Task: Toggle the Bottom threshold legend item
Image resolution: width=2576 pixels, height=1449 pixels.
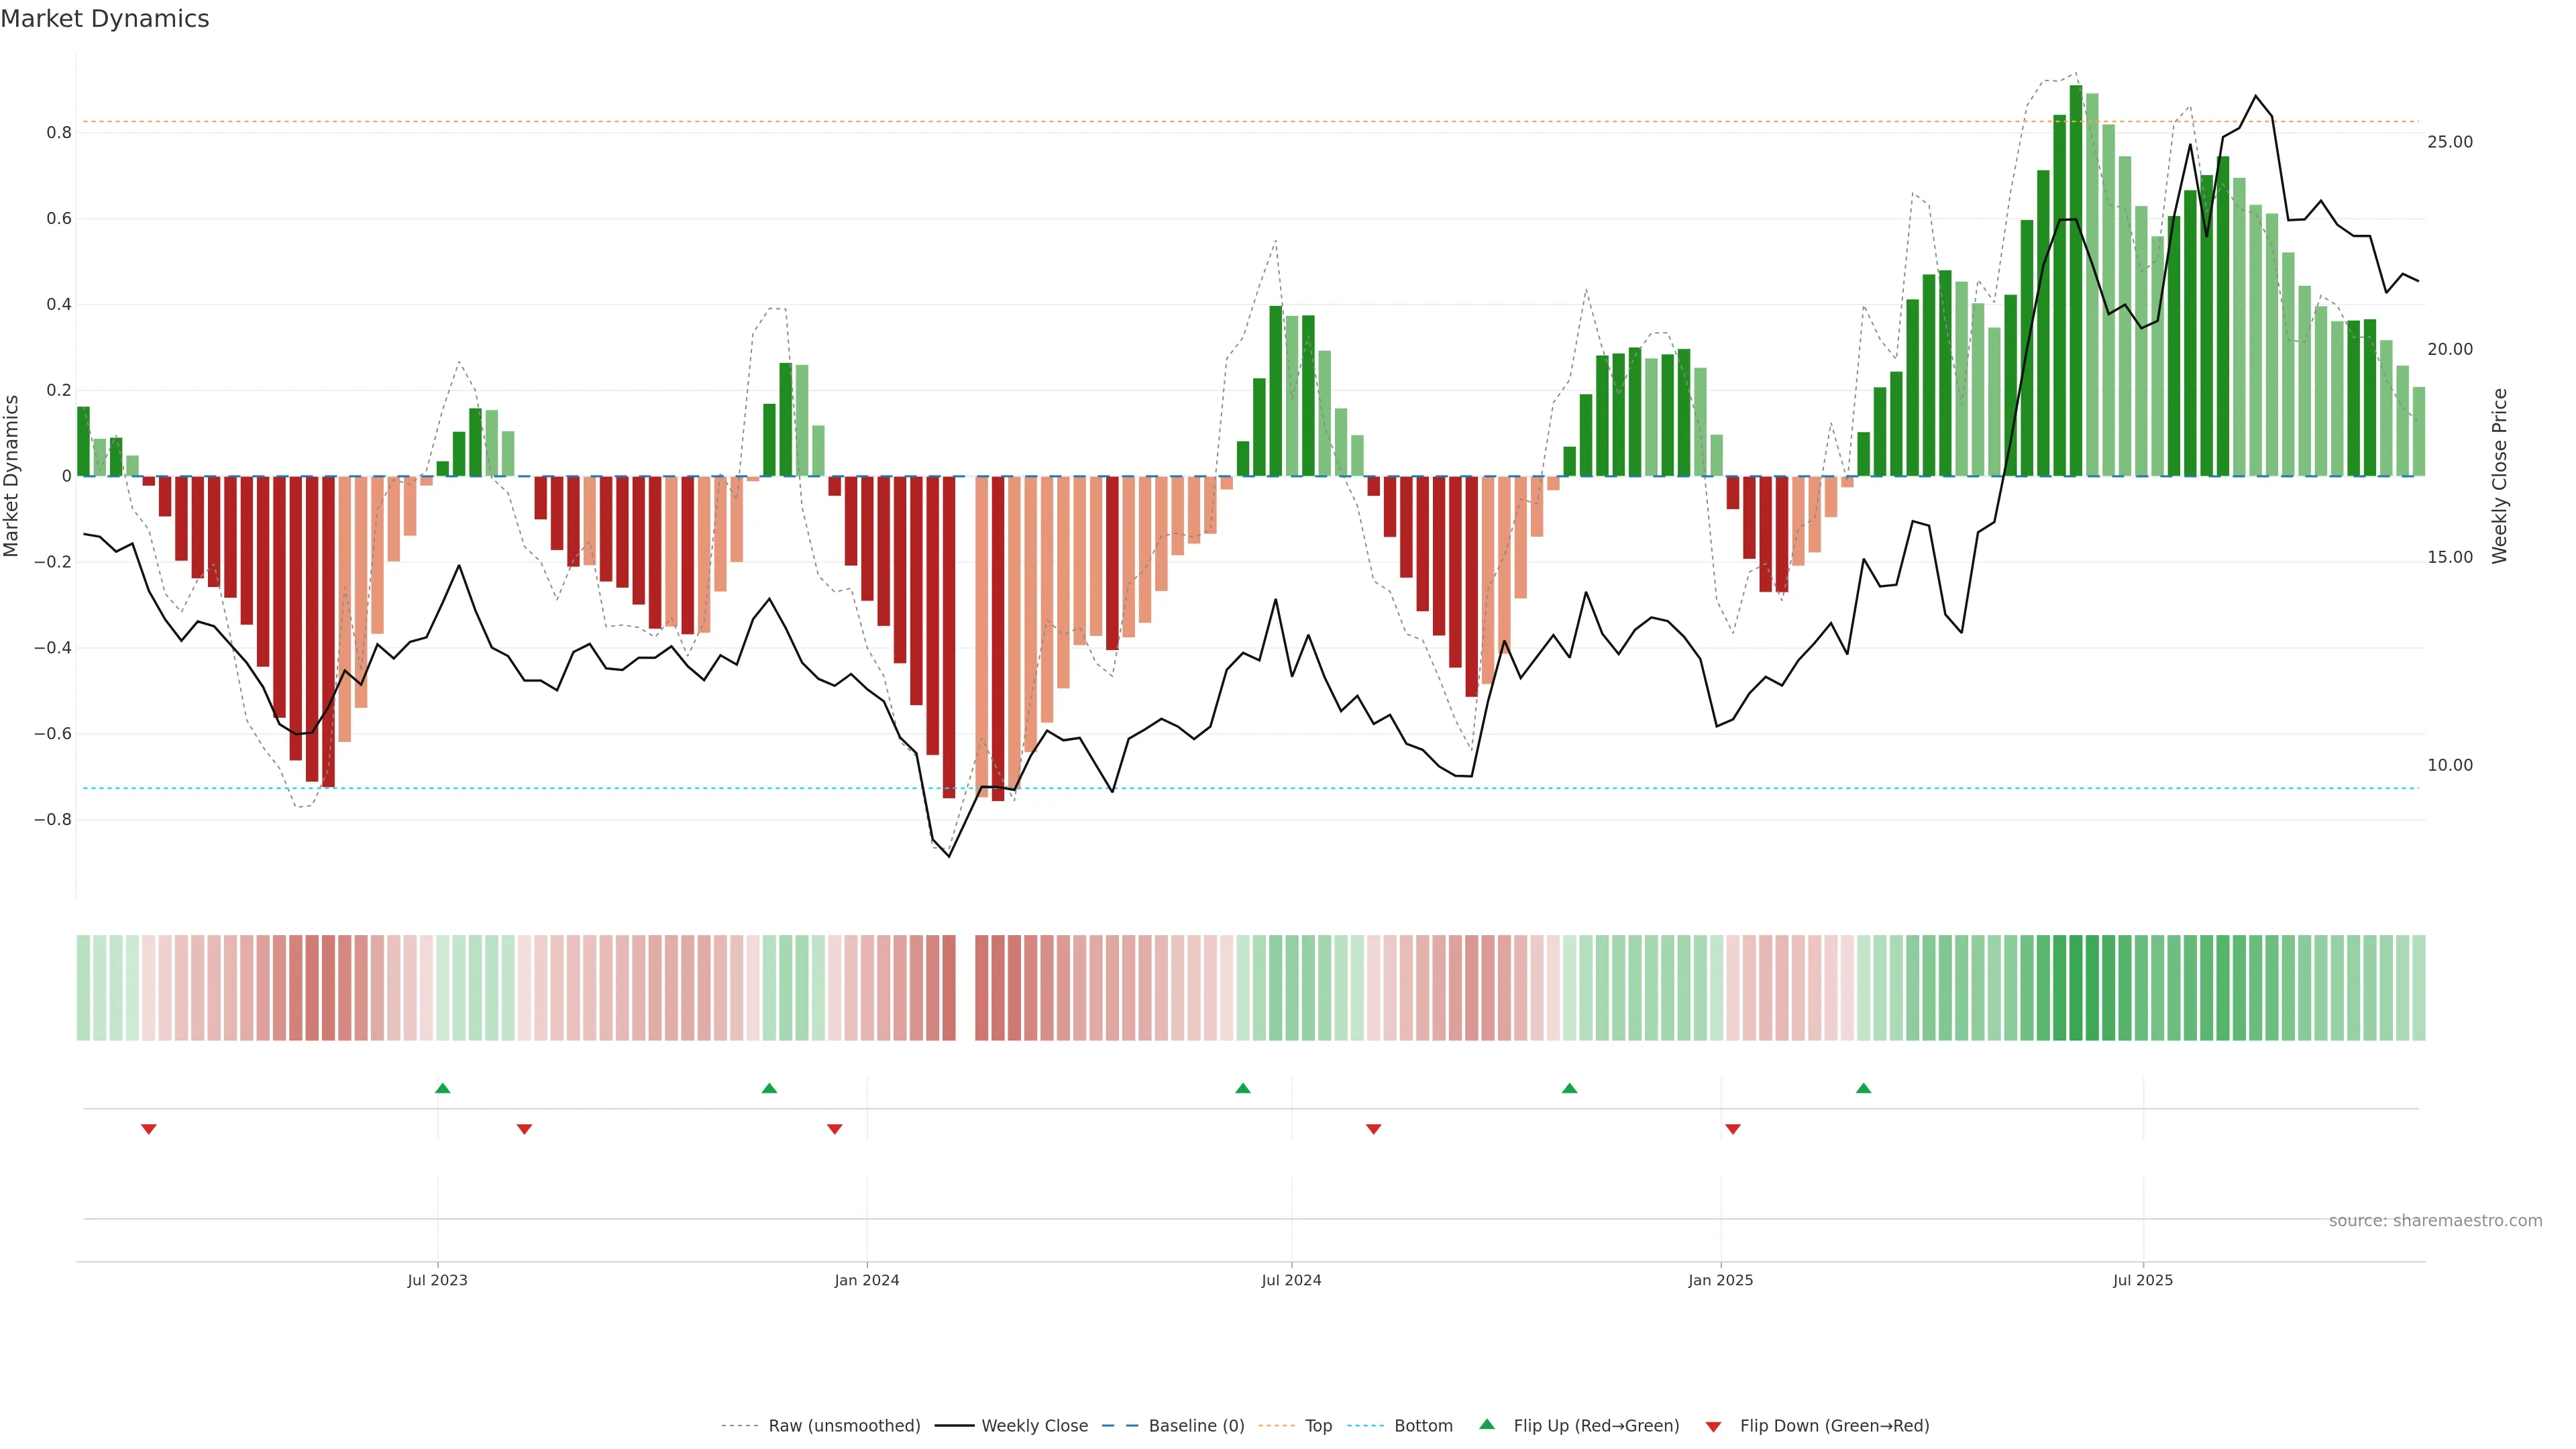Action: 1423,1426
